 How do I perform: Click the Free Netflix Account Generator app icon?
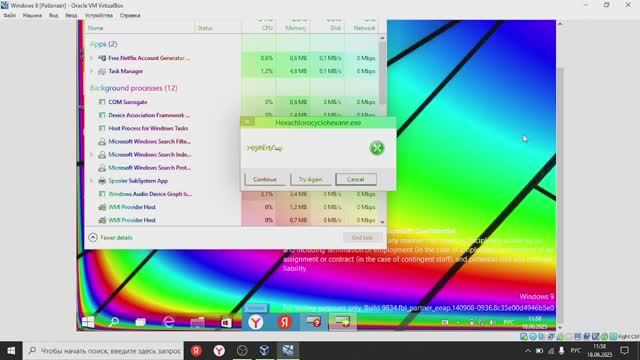point(102,58)
